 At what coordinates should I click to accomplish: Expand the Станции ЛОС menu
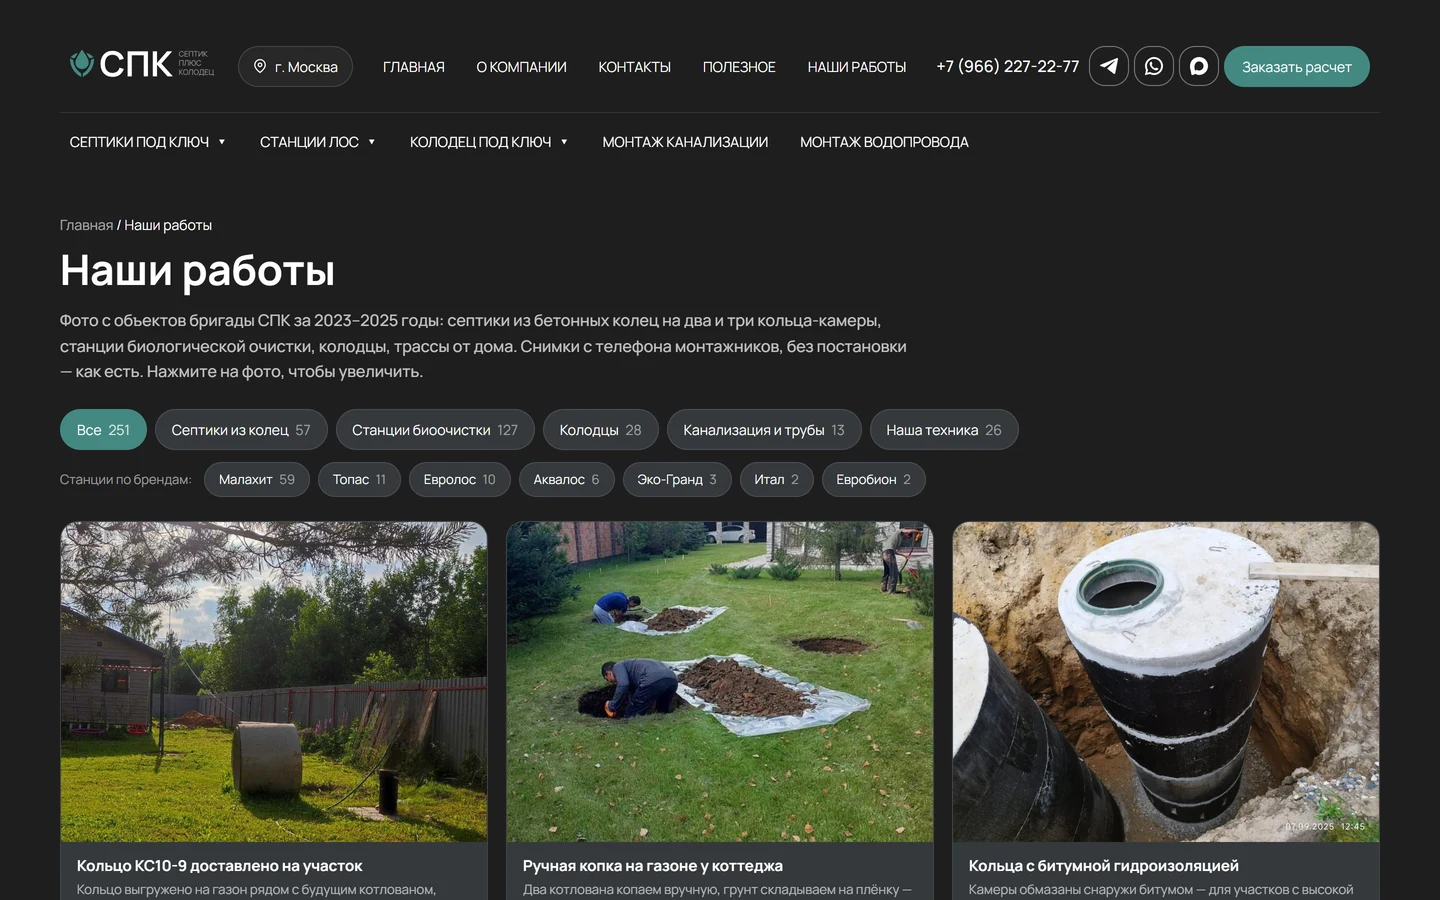point(317,142)
